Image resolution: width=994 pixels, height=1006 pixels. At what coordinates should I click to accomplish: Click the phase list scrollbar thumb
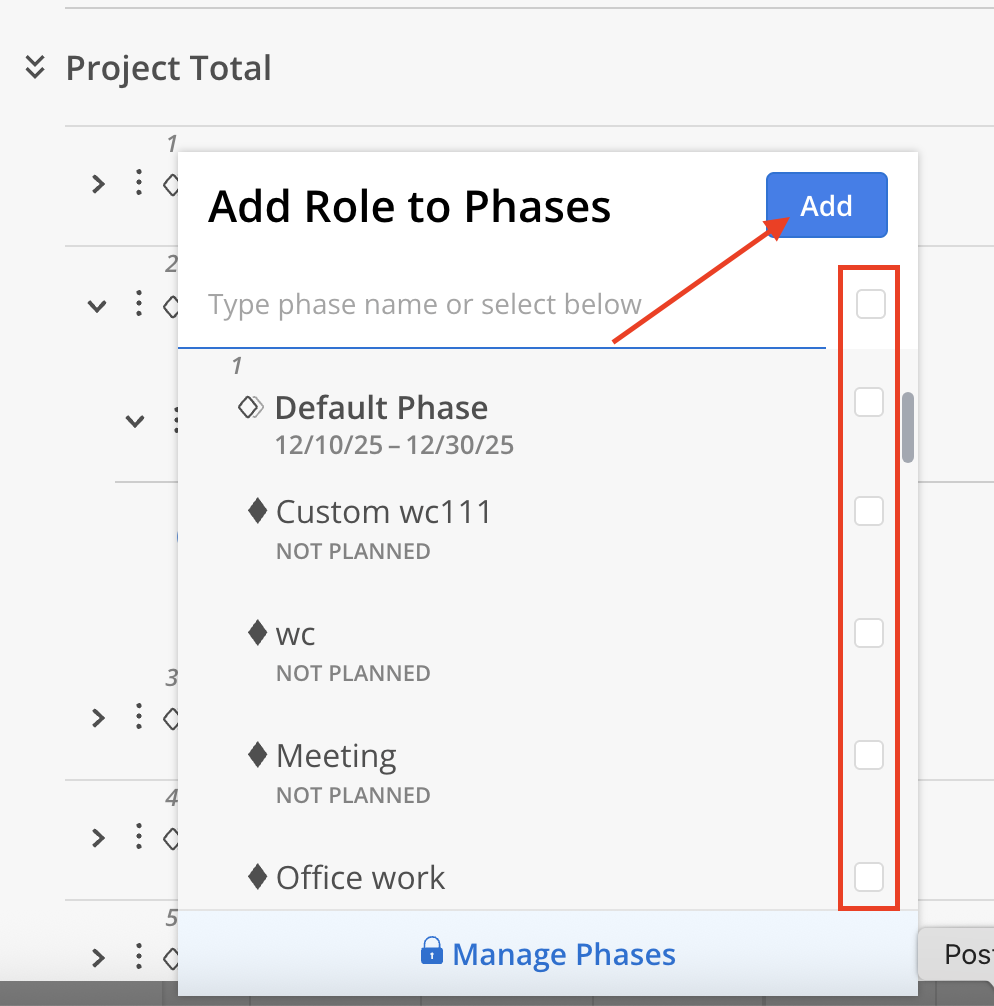click(908, 427)
